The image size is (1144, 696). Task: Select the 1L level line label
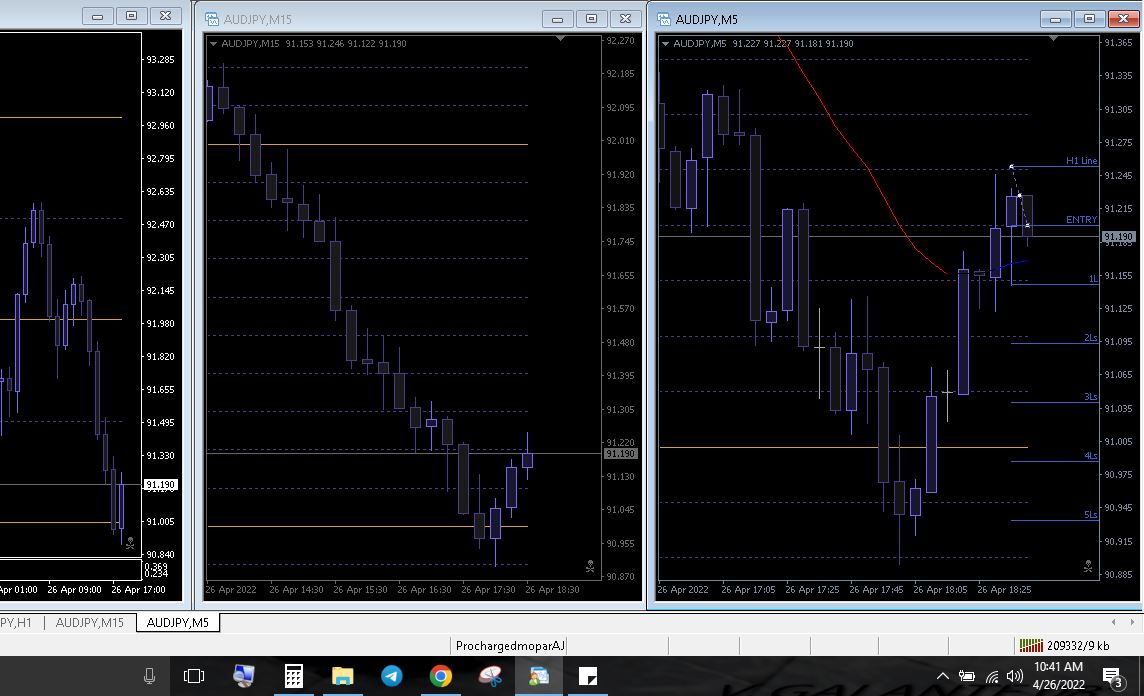point(1093,279)
